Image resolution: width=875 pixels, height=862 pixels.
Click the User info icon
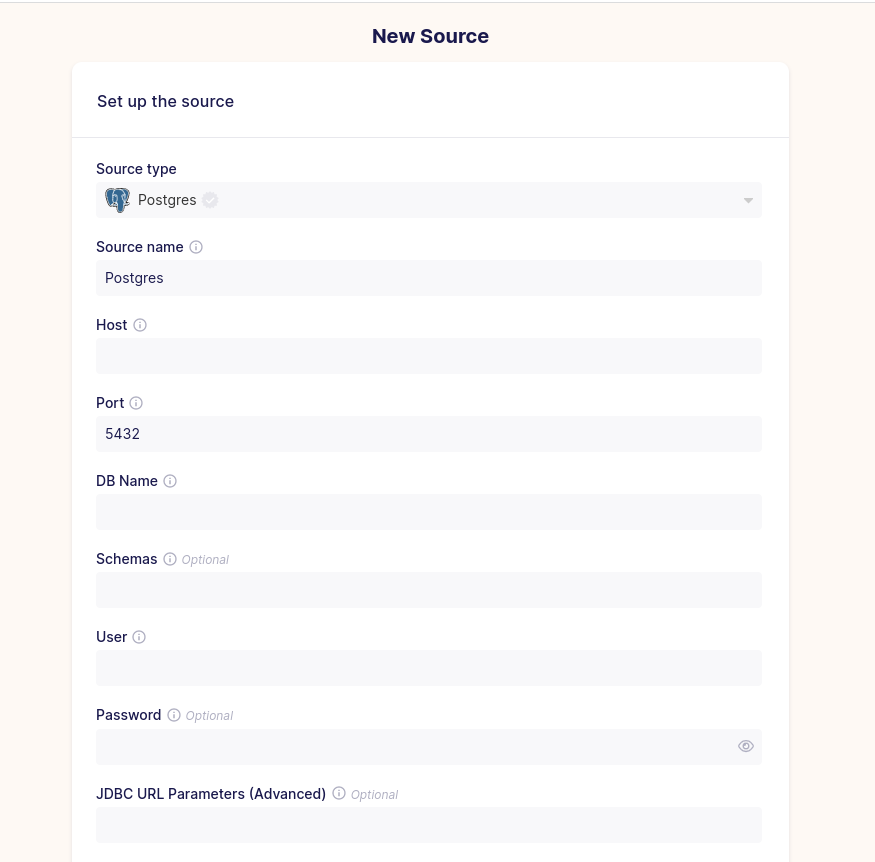click(x=139, y=637)
